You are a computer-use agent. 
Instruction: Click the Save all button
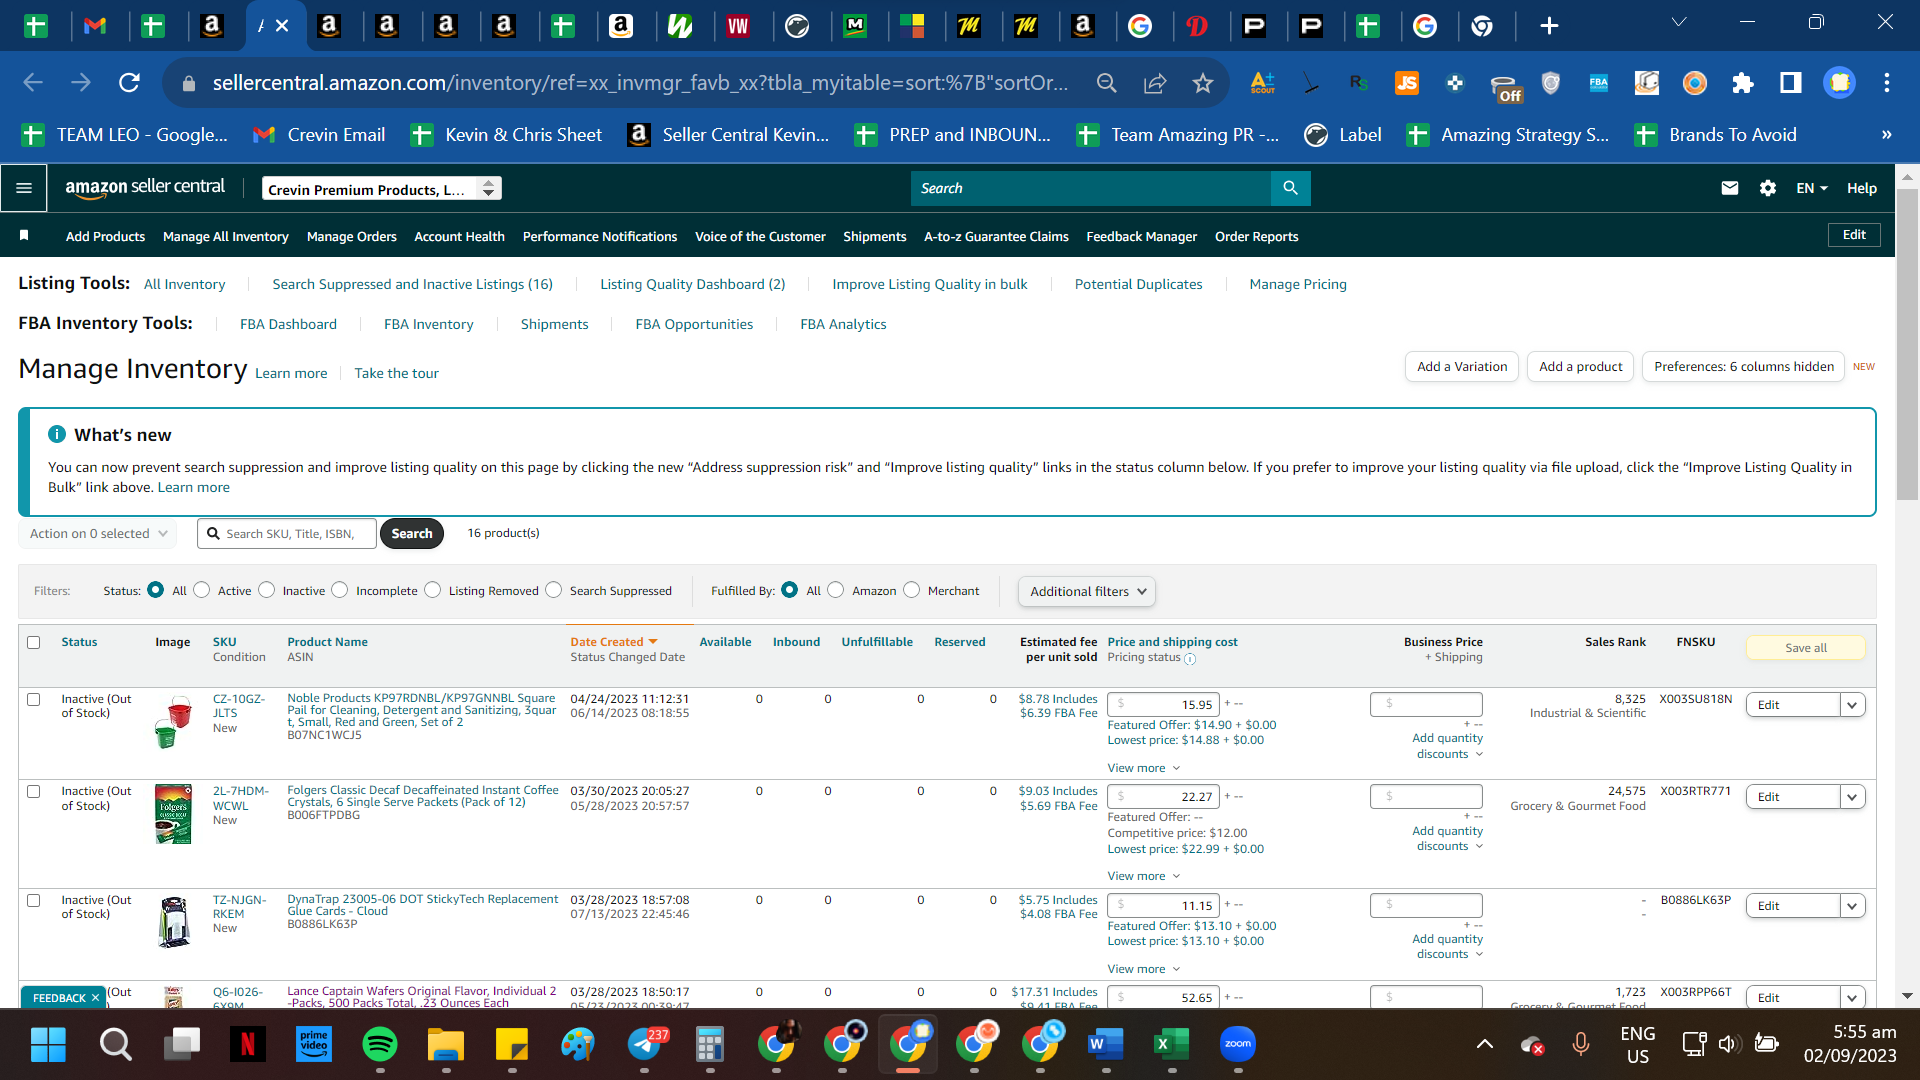pos(1805,648)
